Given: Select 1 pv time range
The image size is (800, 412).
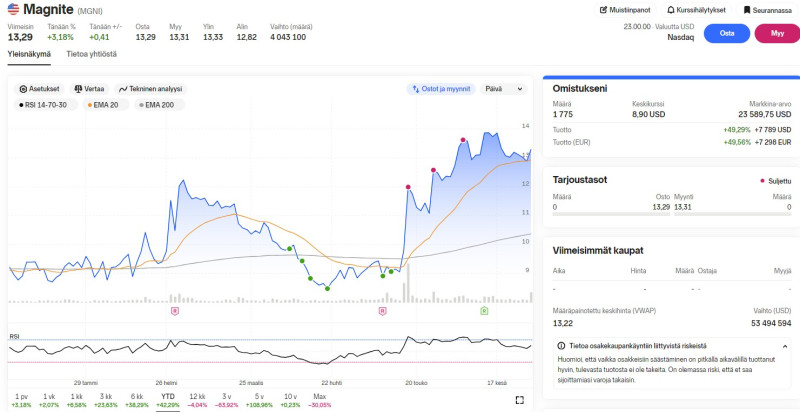Looking at the screenshot, I should point(21,400).
